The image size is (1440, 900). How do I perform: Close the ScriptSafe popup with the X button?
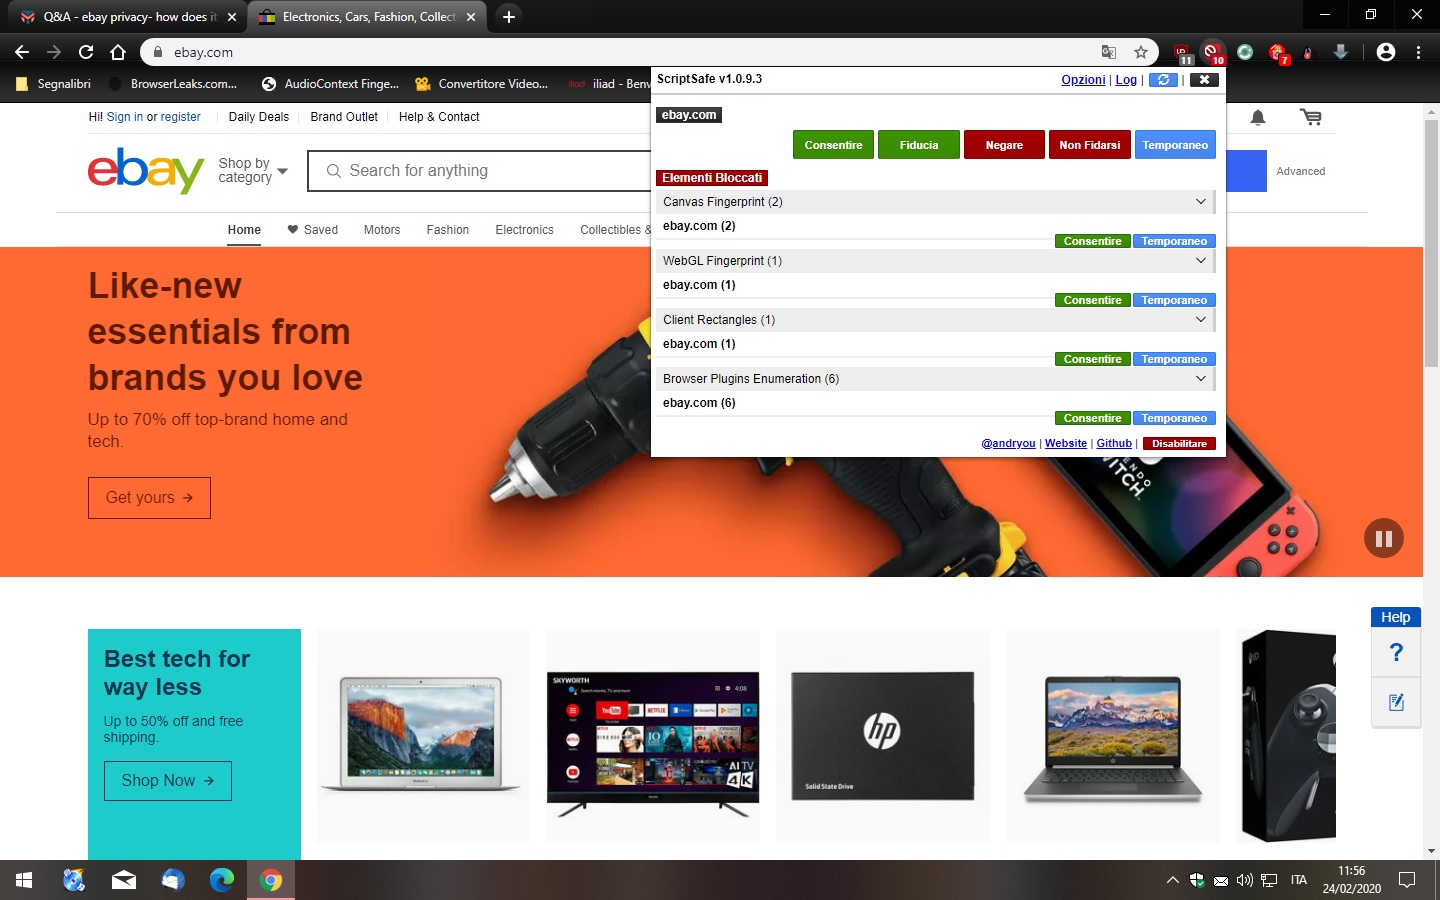pyautogui.click(x=1204, y=80)
